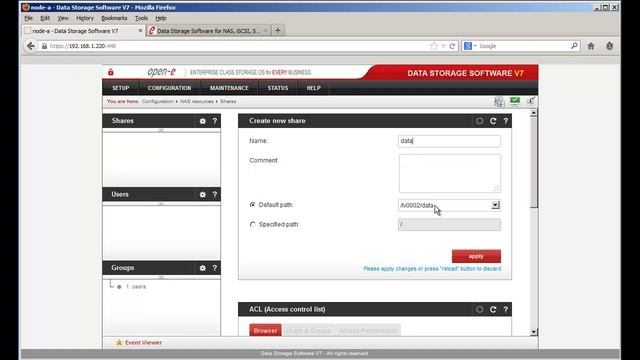Click Event Viewer star icon
Viewport: 640px width, 360px height.
[x=119, y=342]
